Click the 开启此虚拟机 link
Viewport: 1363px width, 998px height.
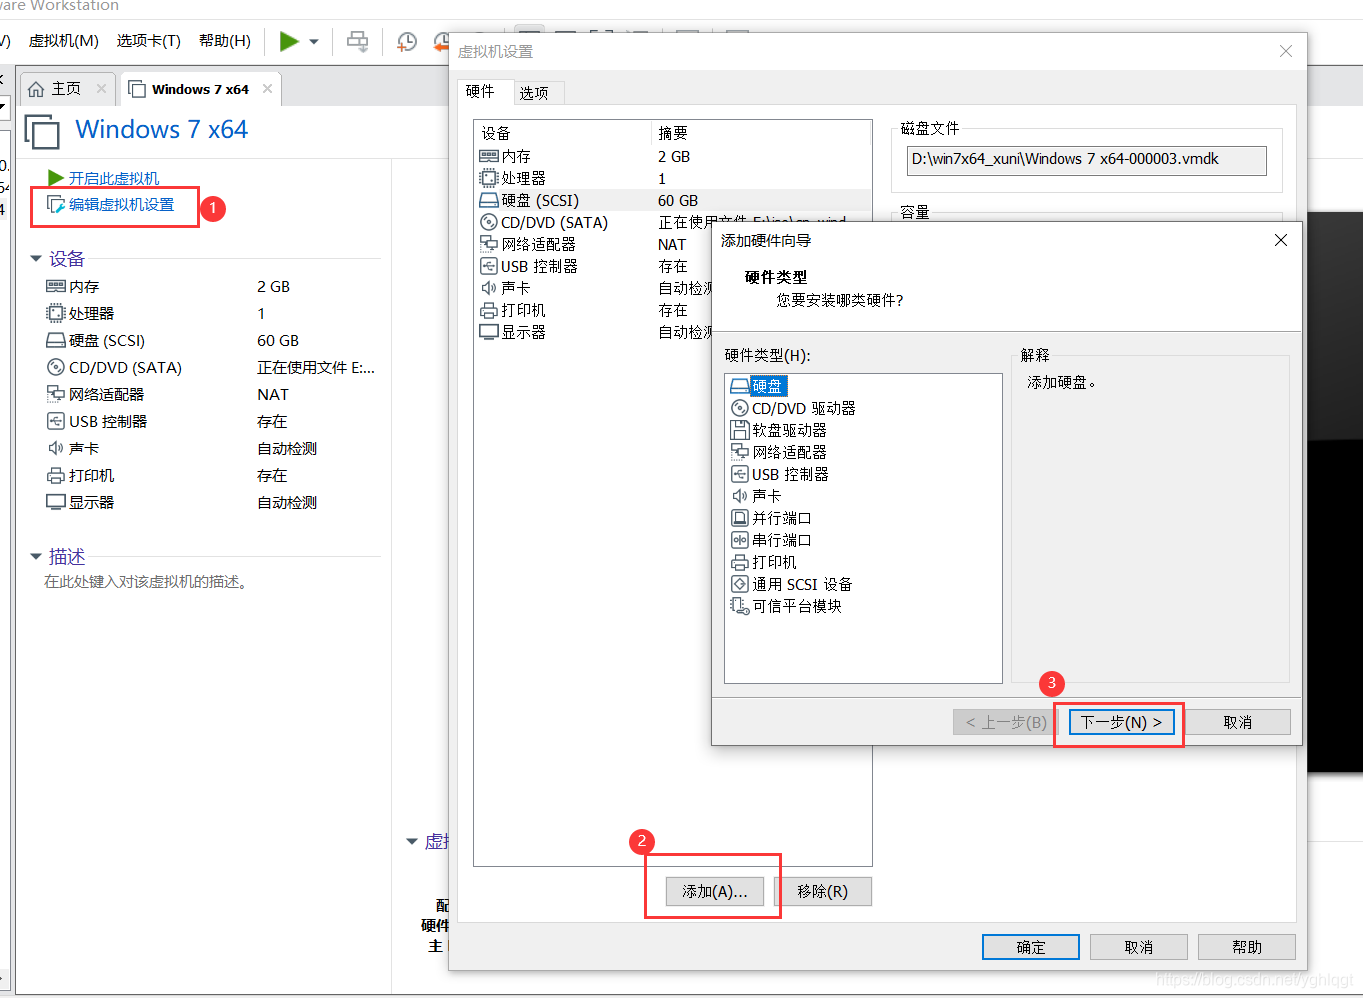pyautogui.click(x=113, y=178)
